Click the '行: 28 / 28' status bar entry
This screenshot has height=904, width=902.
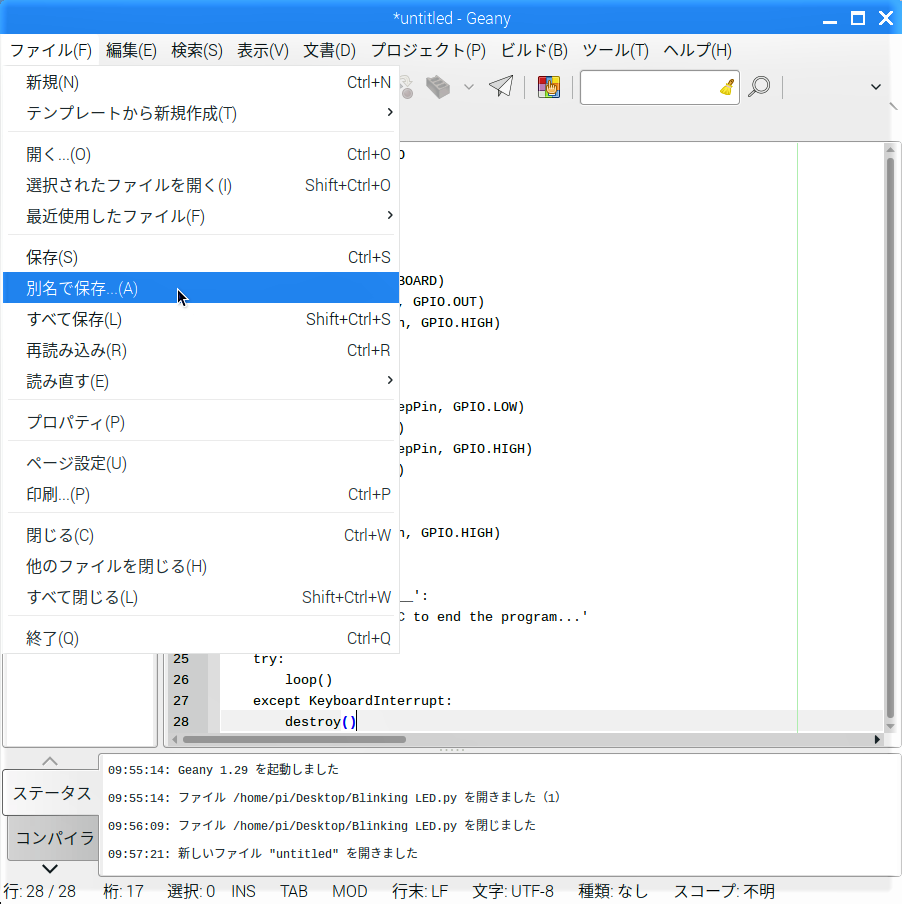click(x=40, y=891)
